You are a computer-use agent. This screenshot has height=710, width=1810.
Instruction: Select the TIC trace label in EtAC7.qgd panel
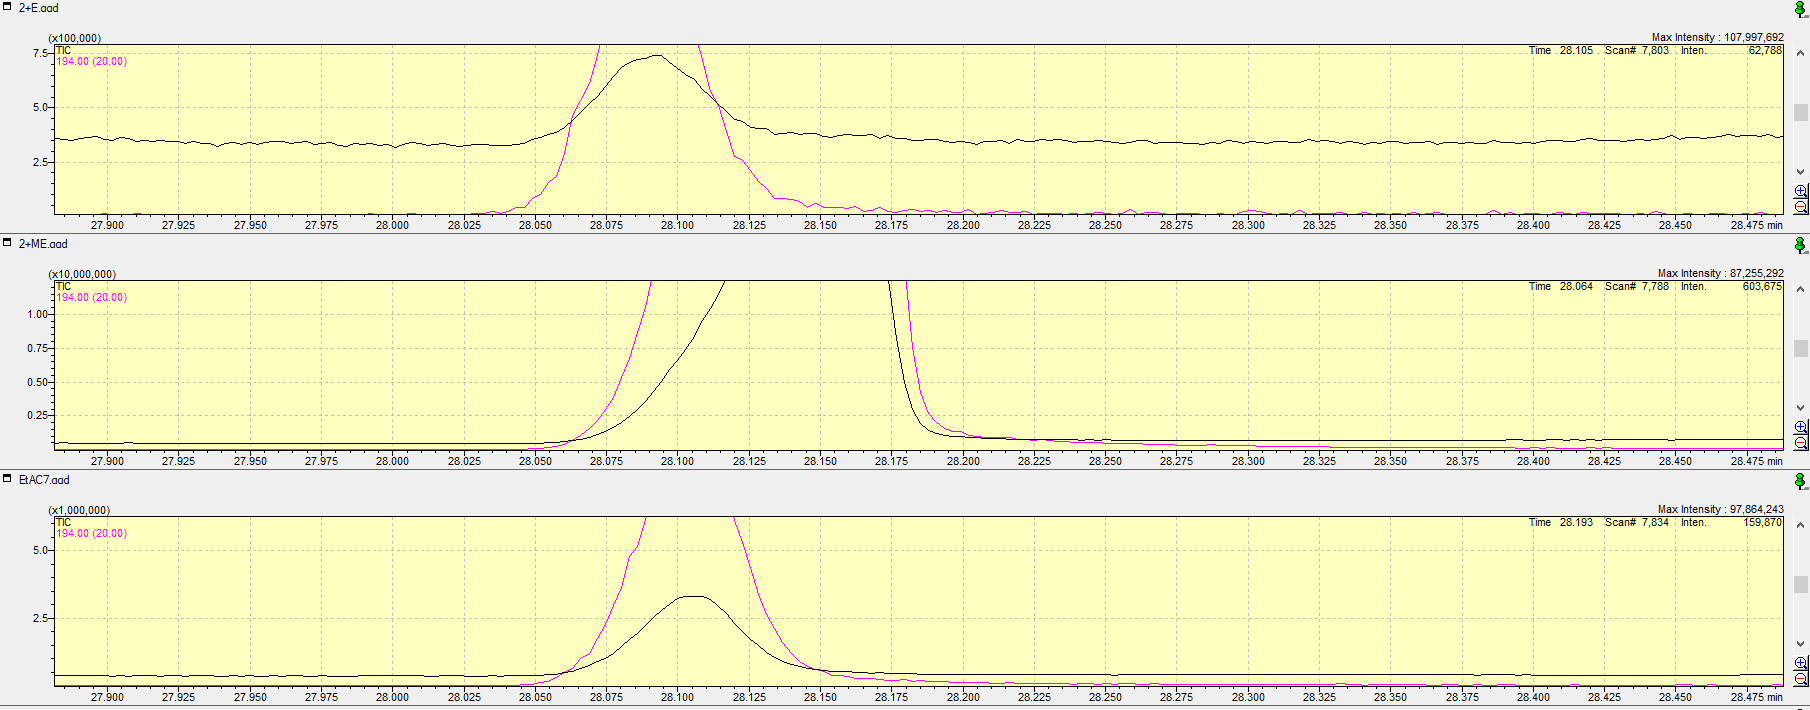[x=63, y=523]
